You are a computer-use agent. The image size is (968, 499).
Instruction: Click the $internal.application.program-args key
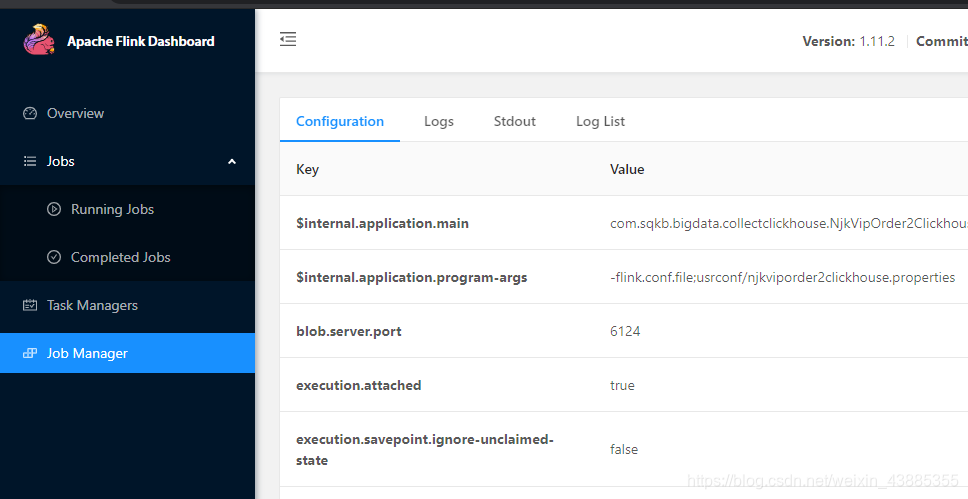click(411, 277)
